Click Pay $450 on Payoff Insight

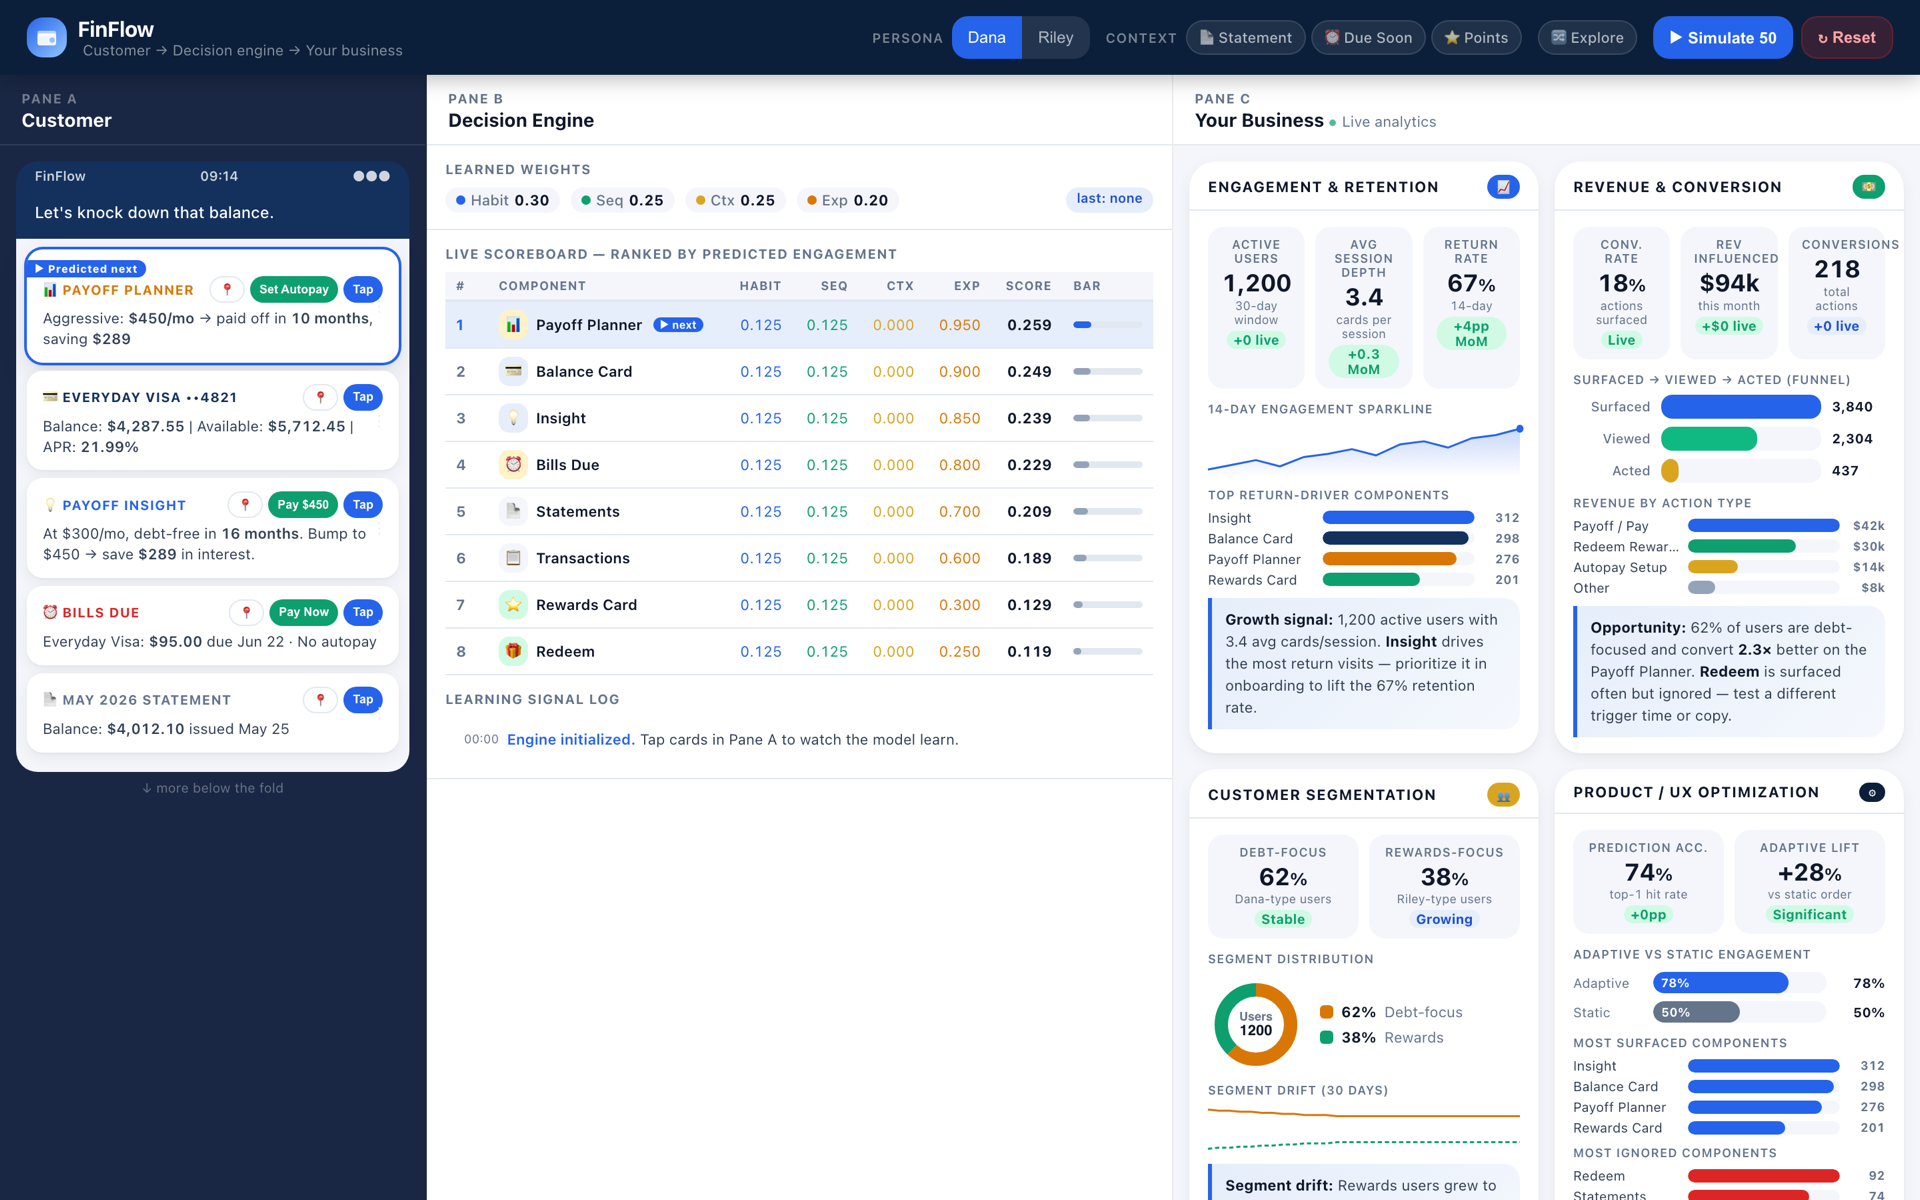point(303,505)
